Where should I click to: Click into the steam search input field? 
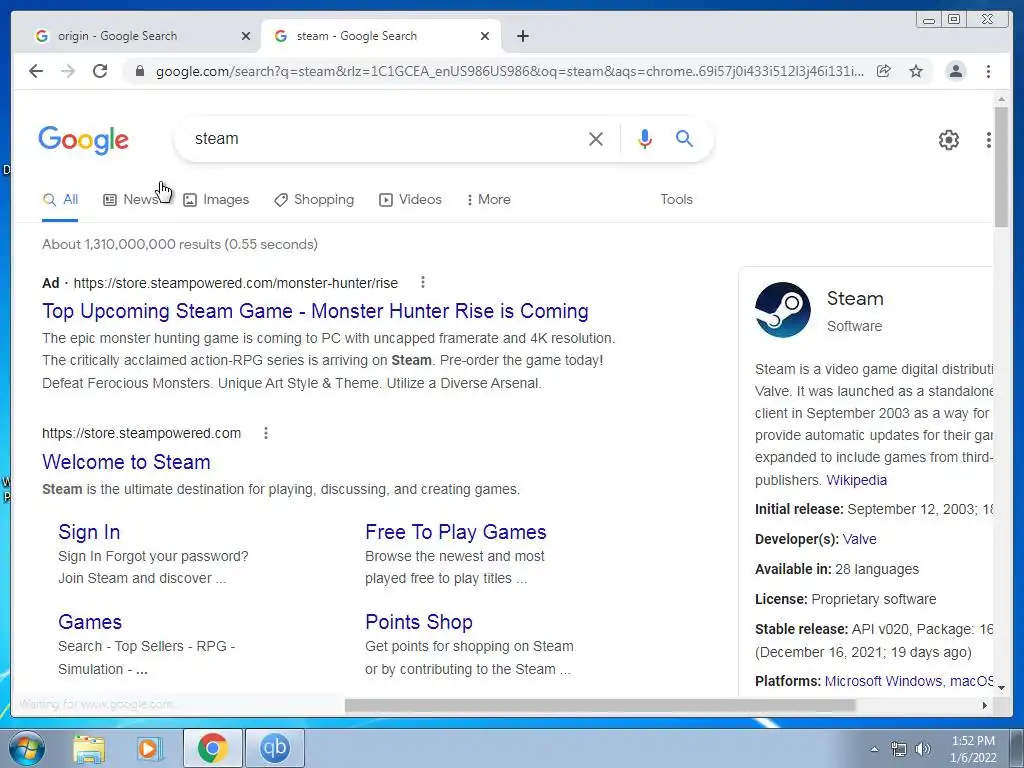pos(385,138)
